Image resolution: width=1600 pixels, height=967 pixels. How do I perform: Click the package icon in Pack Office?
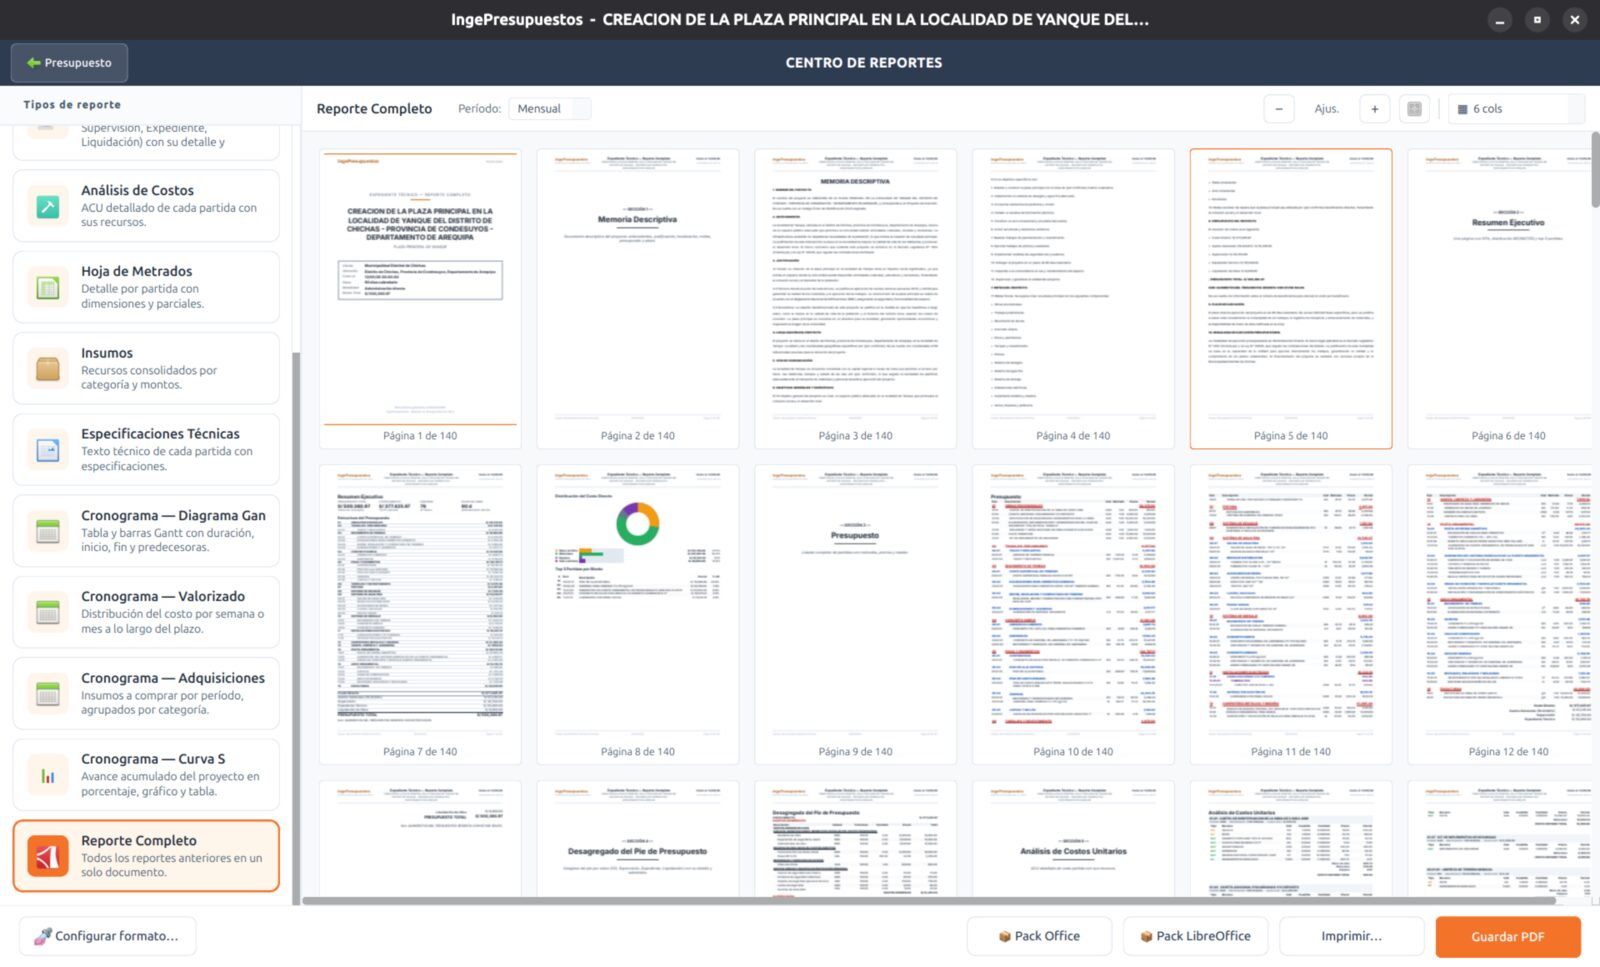1005,937
